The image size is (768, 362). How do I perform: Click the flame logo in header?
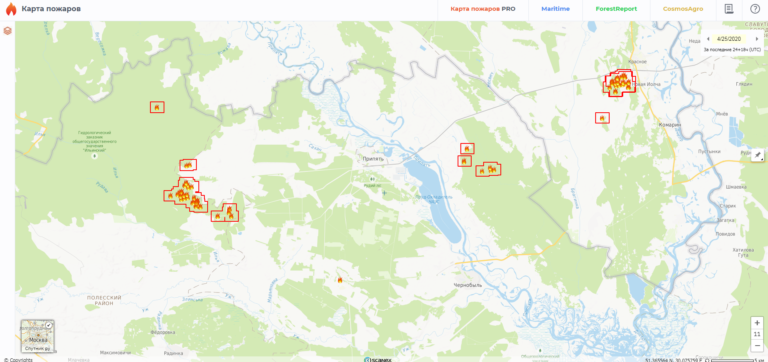click(11, 9)
